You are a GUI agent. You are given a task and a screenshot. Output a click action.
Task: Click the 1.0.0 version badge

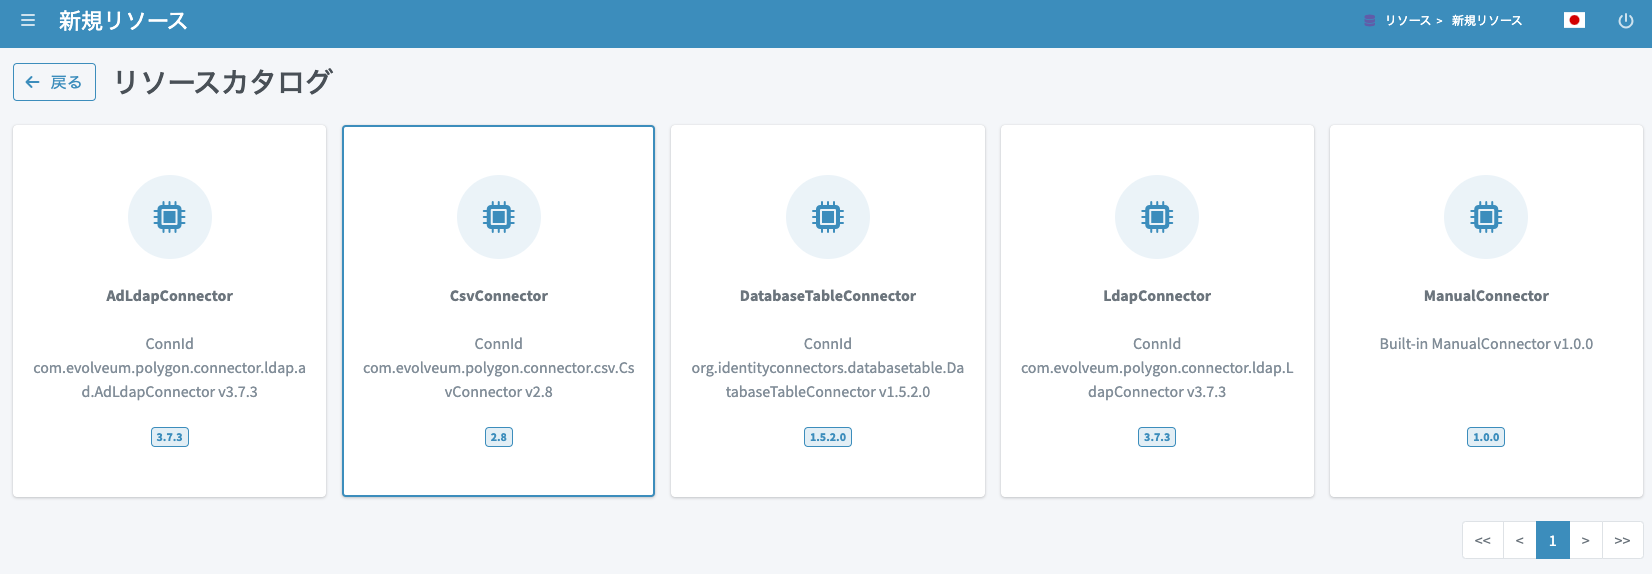[x=1486, y=437]
